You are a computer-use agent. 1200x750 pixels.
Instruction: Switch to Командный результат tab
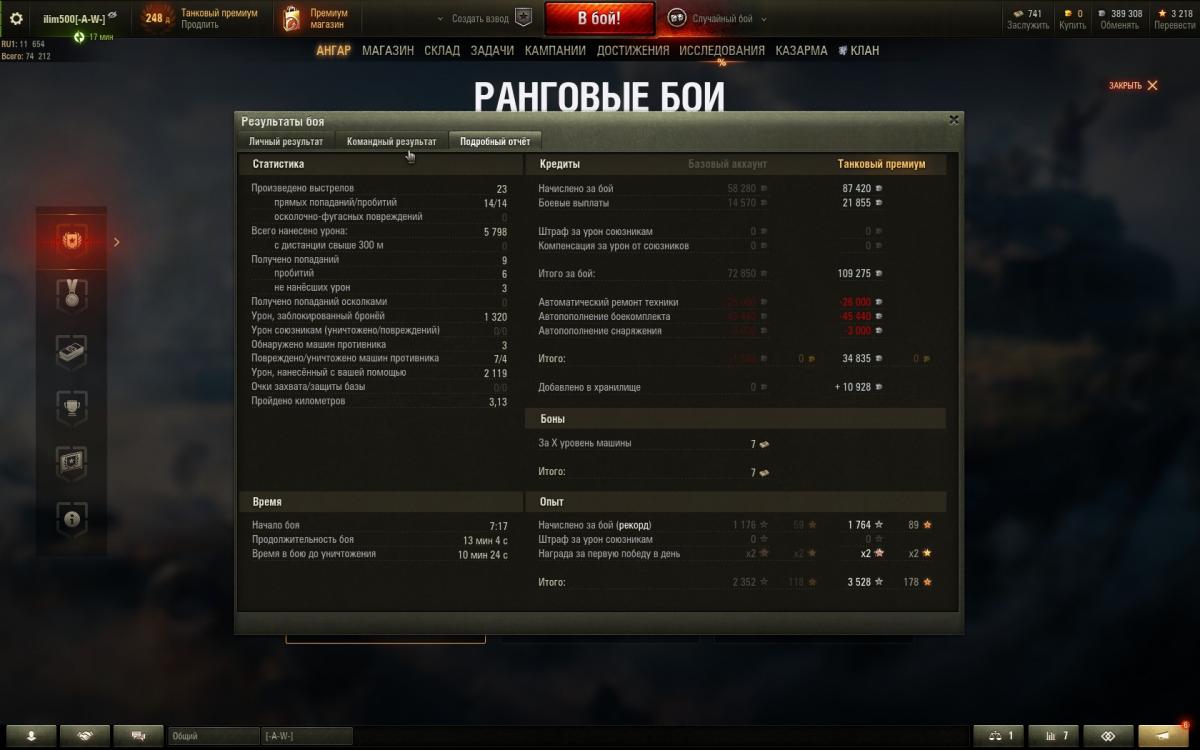(391, 141)
